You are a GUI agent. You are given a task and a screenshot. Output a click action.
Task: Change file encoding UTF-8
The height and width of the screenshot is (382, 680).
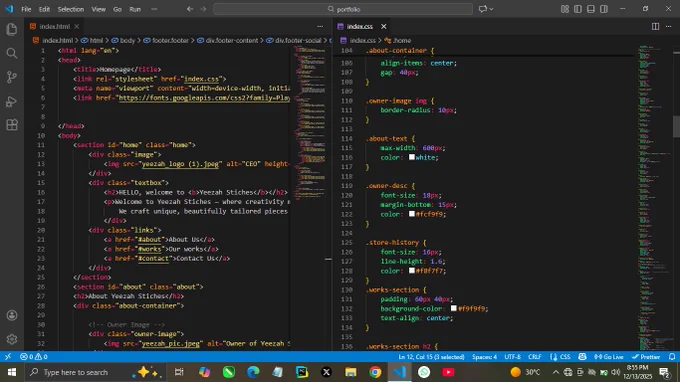512,357
